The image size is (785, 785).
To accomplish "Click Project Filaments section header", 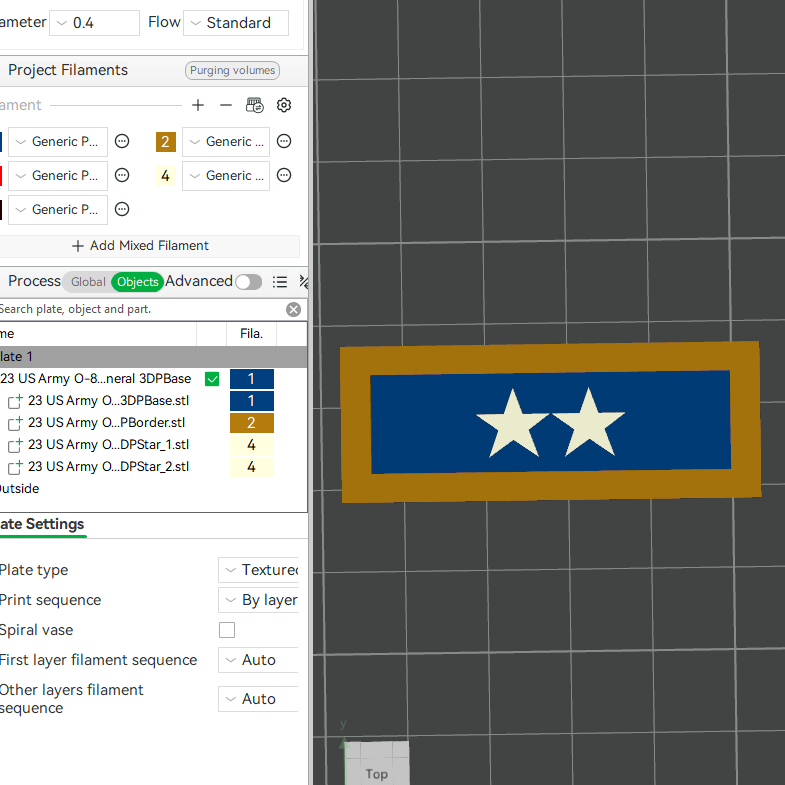I will click(68, 71).
